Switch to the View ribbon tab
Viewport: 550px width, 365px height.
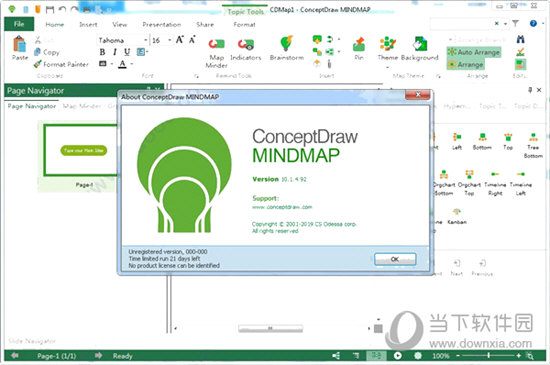pos(119,24)
